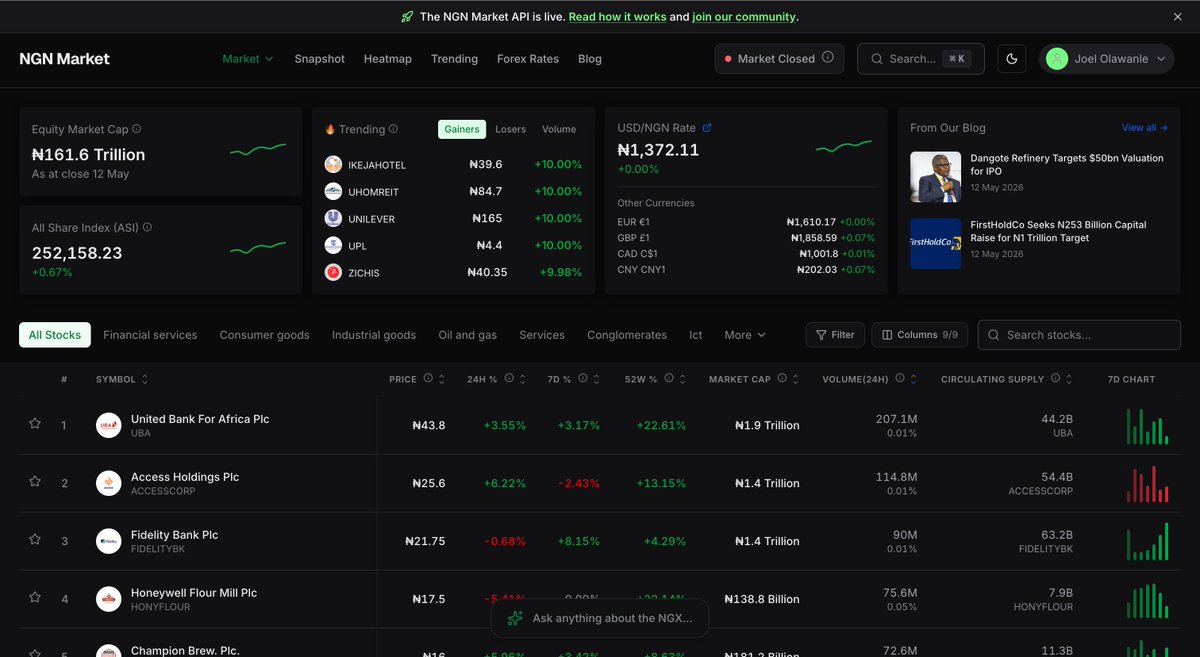The height and width of the screenshot is (657, 1200).
Task: Click the info icon beside Trending
Action: (x=393, y=129)
